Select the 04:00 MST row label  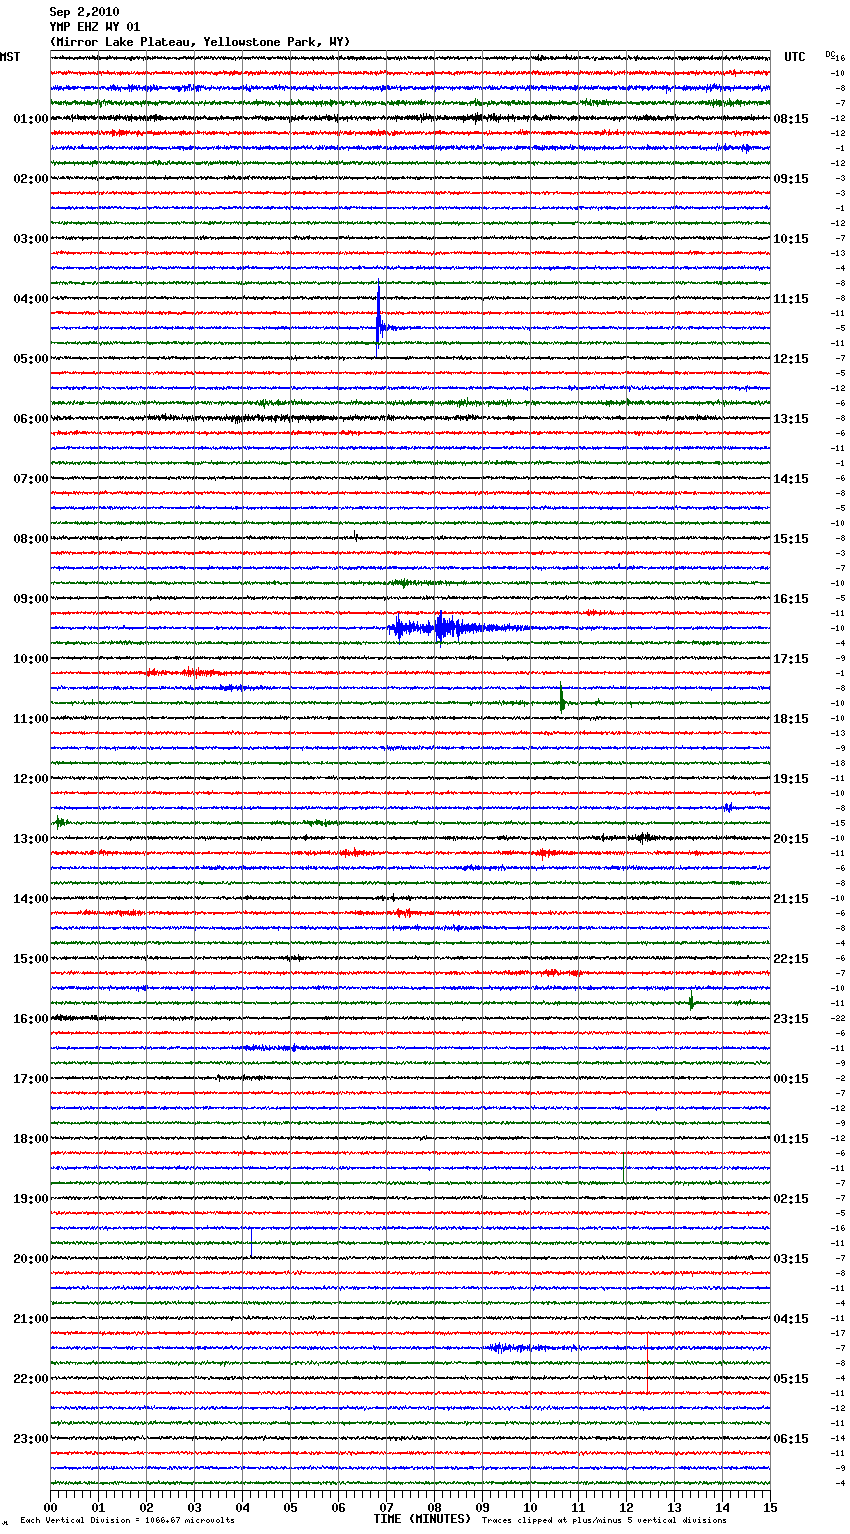31,299
